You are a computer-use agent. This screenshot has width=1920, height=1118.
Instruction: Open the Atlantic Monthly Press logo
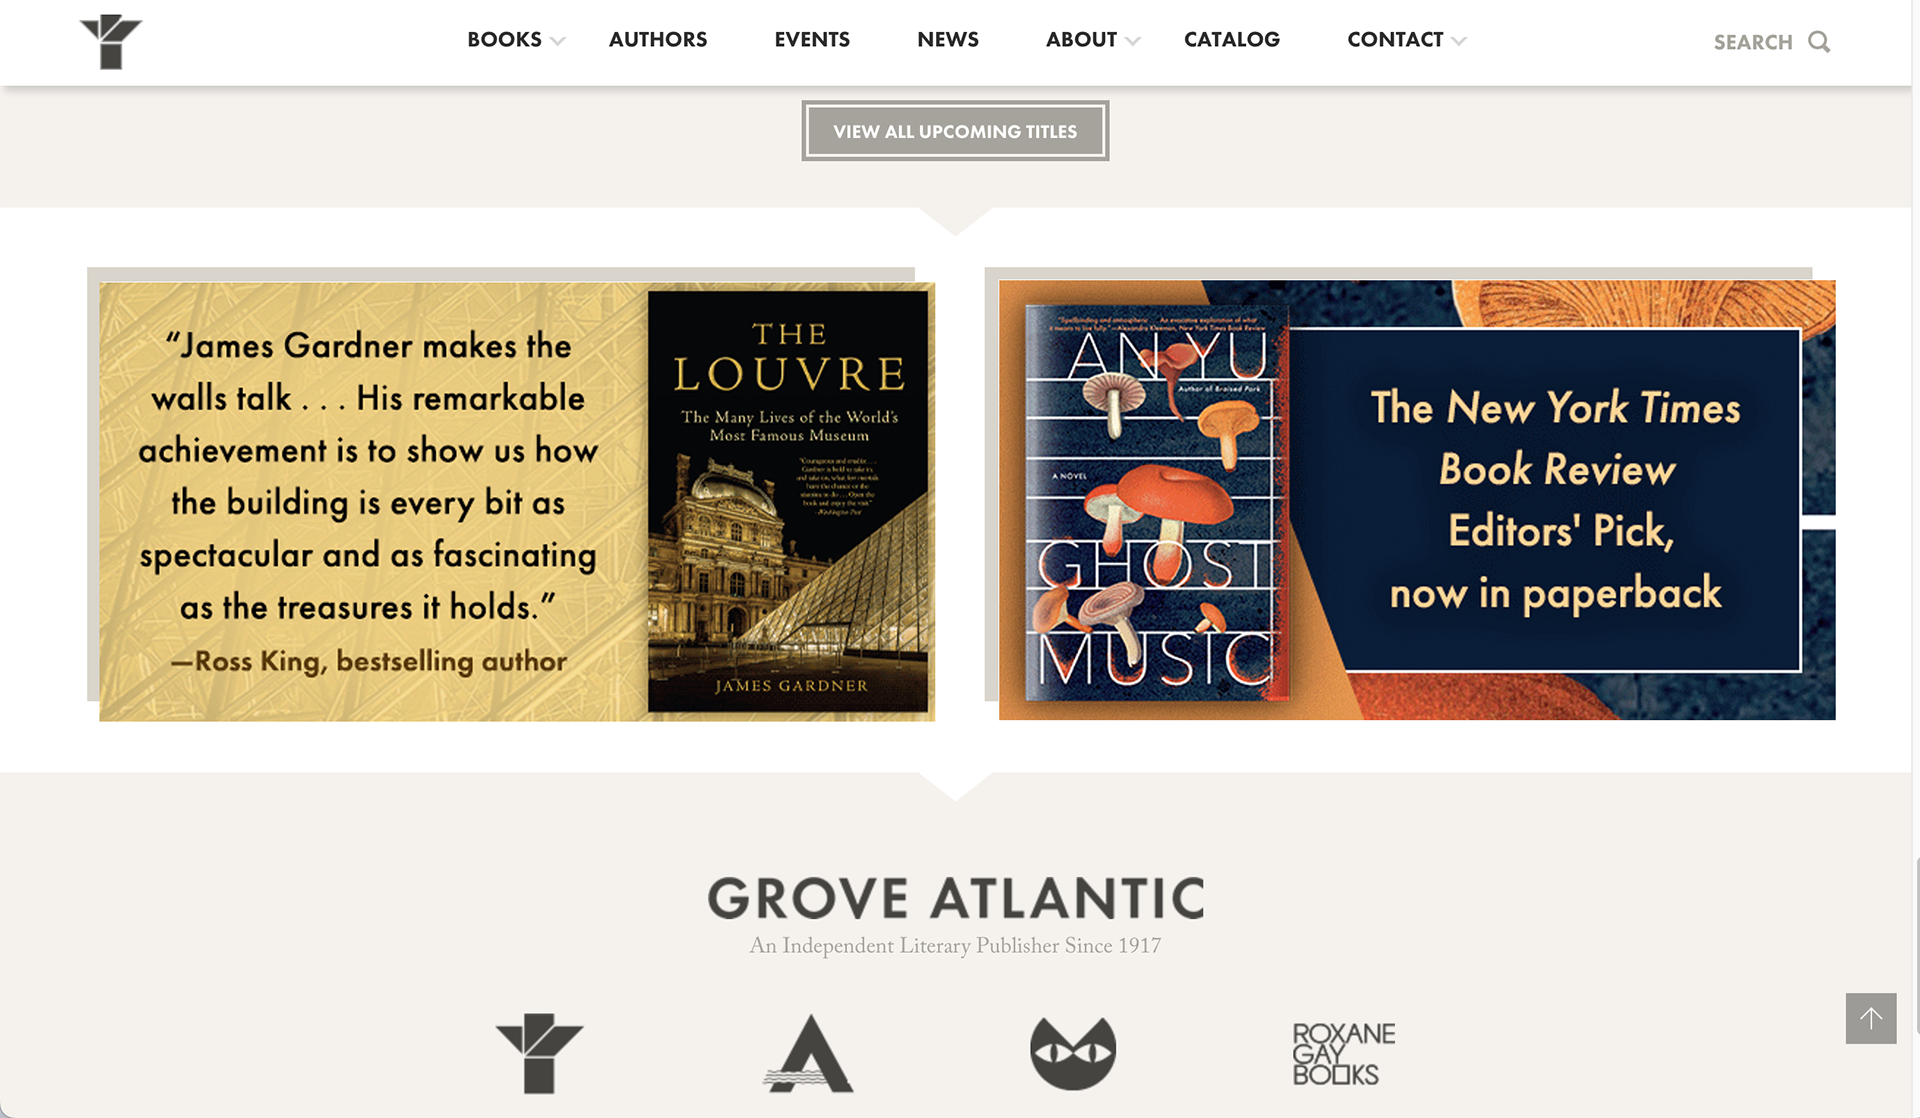click(808, 1053)
